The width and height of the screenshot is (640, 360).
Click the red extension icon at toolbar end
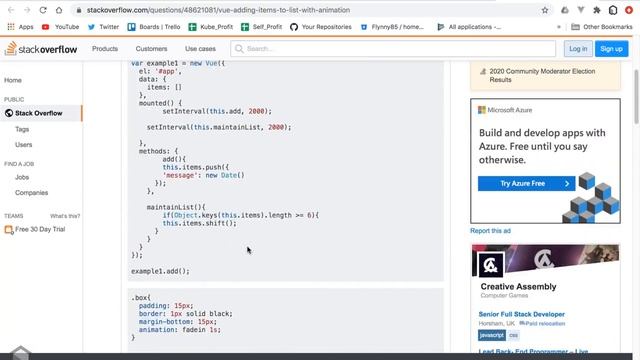click(629, 10)
